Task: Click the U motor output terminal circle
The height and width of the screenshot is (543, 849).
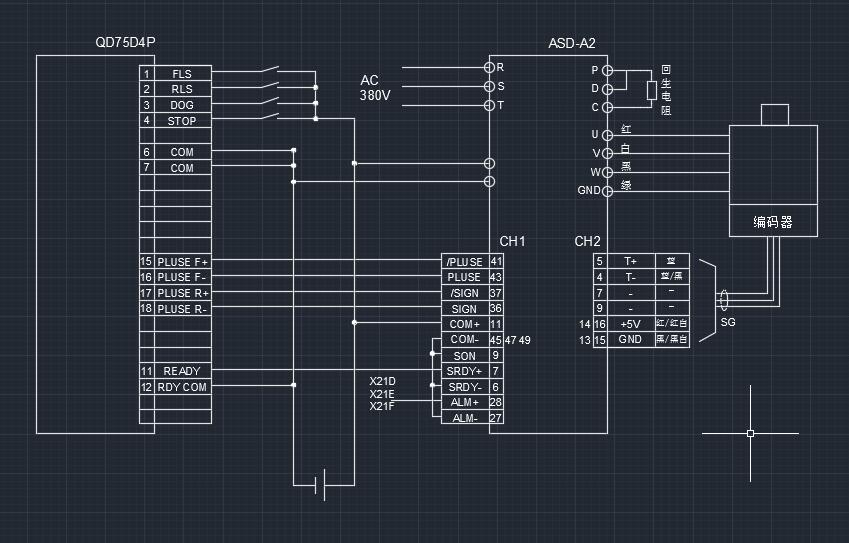Action: (608, 134)
